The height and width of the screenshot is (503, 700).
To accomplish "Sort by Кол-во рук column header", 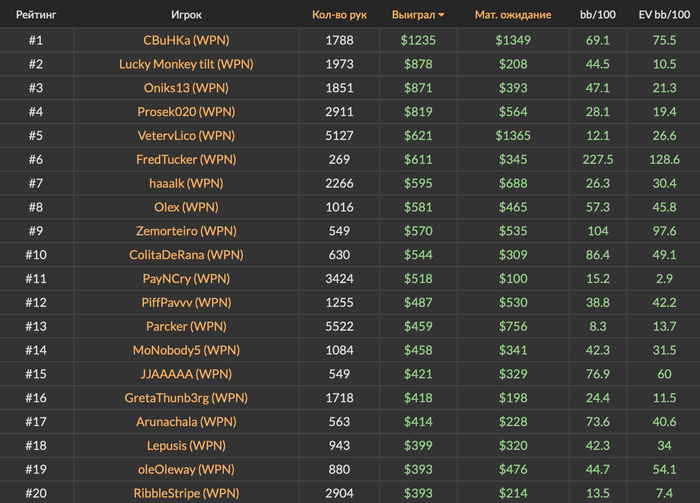I will pyautogui.click(x=339, y=15).
